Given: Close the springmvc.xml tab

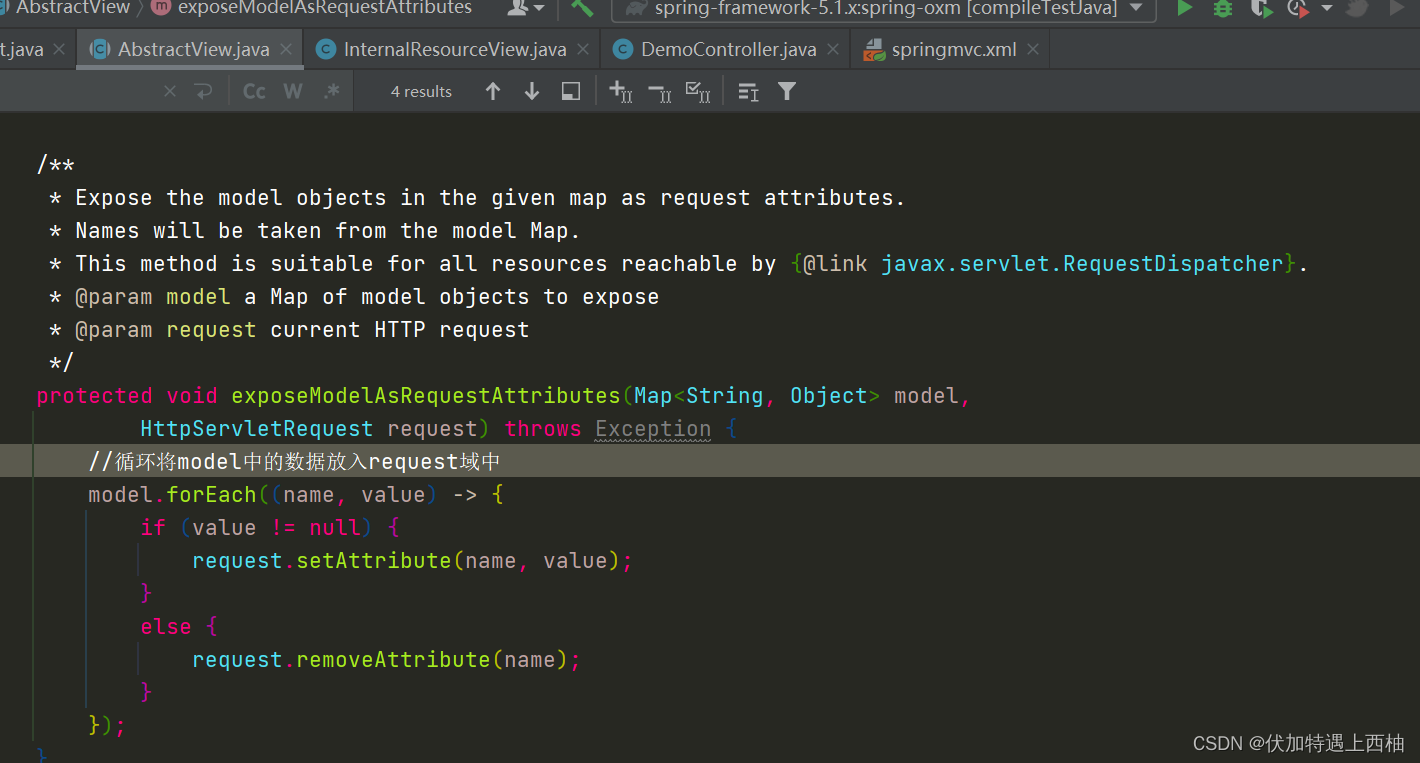Looking at the screenshot, I should (x=1033, y=49).
